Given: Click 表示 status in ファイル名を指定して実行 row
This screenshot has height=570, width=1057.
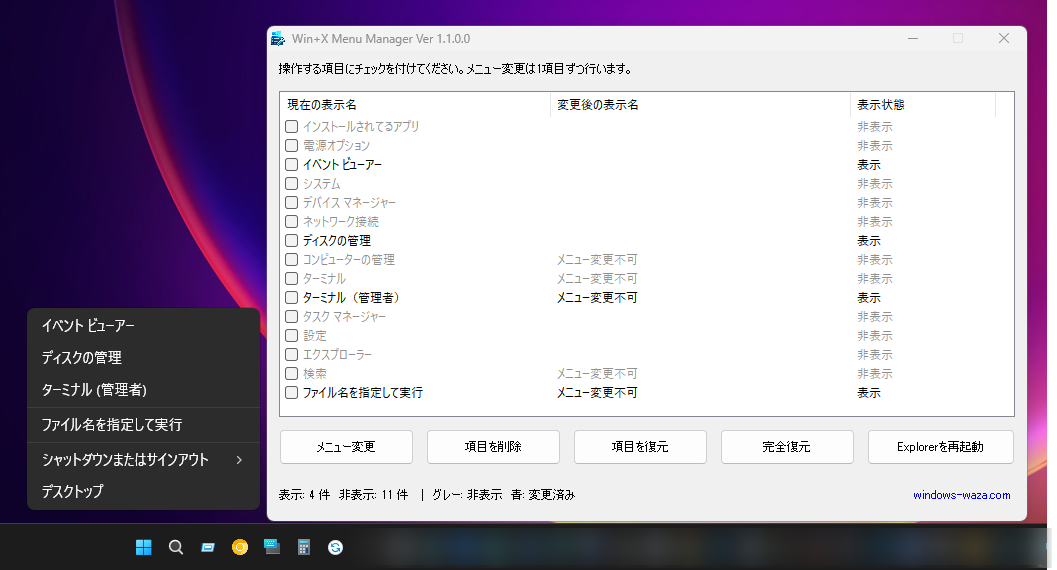Looking at the screenshot, I should 869,393.
